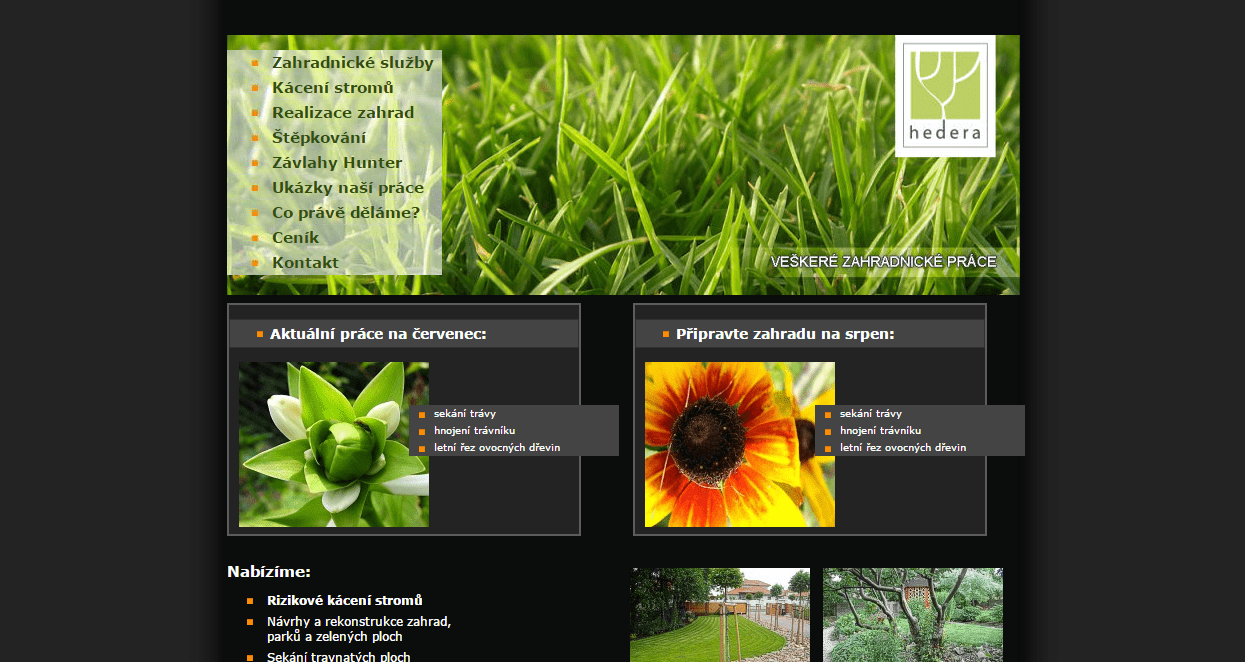
Task: Open Návrhy a rekonstrukce zahrad link
Action: [x=359, y=629]
